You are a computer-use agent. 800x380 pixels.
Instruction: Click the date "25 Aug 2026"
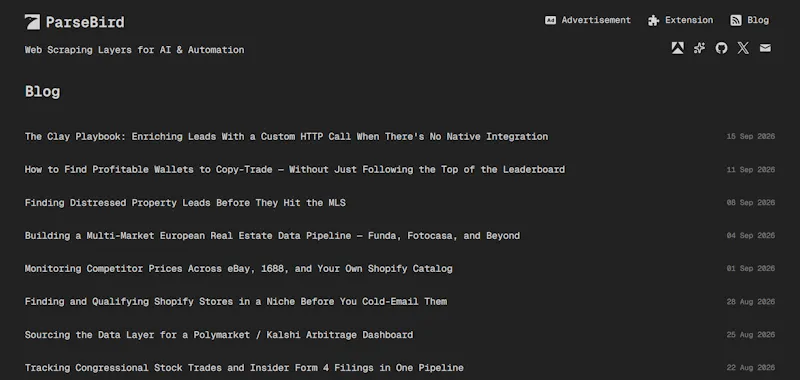click(x=751, y=335)
